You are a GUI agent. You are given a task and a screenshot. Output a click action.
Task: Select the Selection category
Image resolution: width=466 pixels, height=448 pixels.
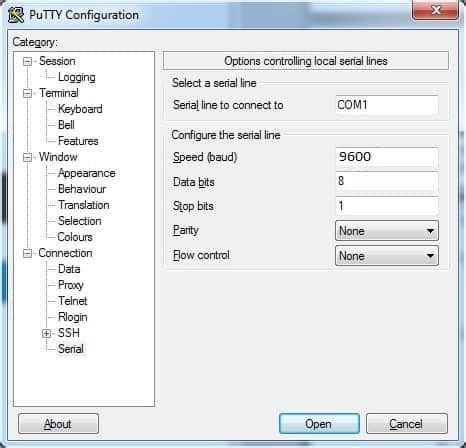[79, 221]
